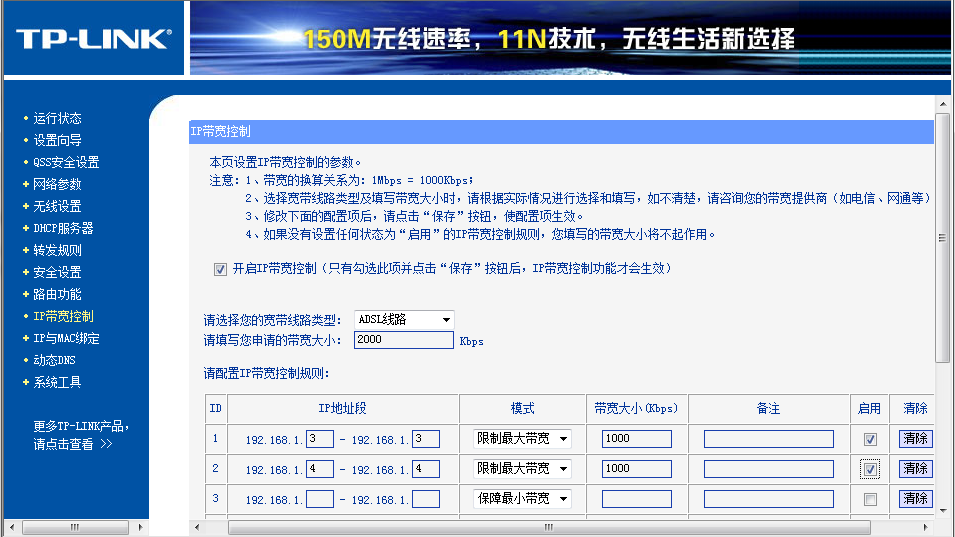Click rule 2 end IP field
Viewport: 955px width, 537px height.
(x=426, y=469)
